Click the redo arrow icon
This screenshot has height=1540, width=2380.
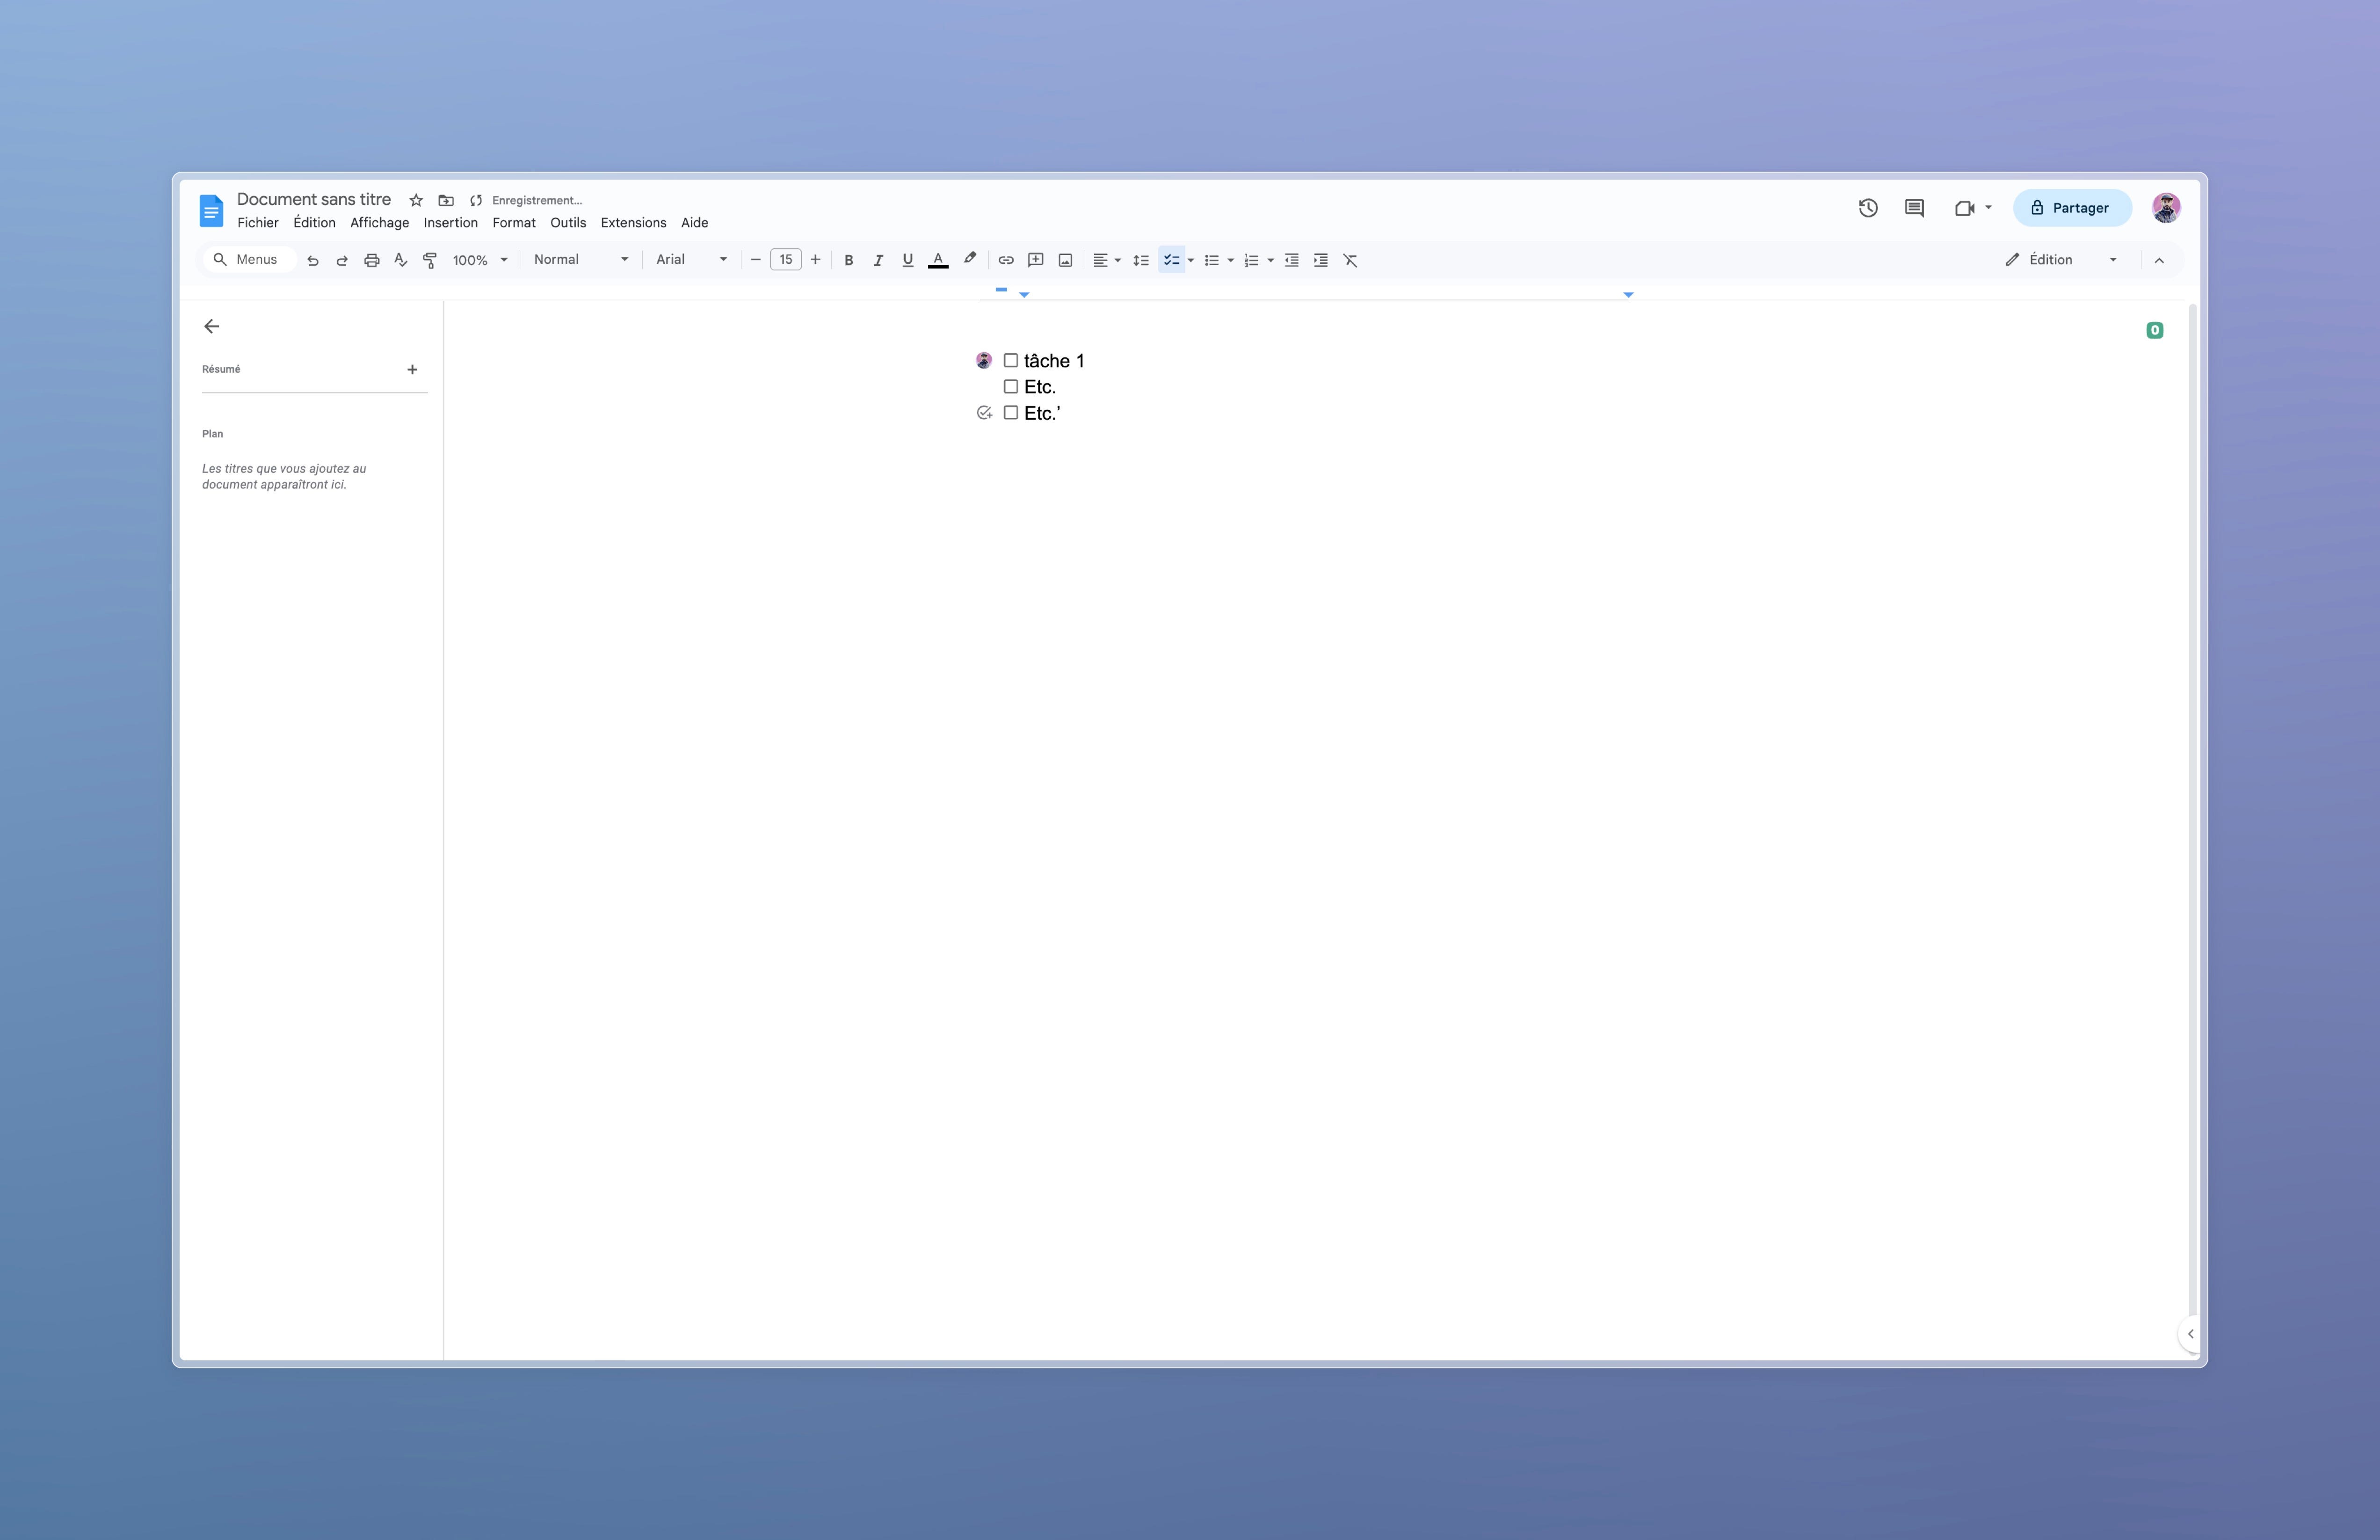[342, 260]
